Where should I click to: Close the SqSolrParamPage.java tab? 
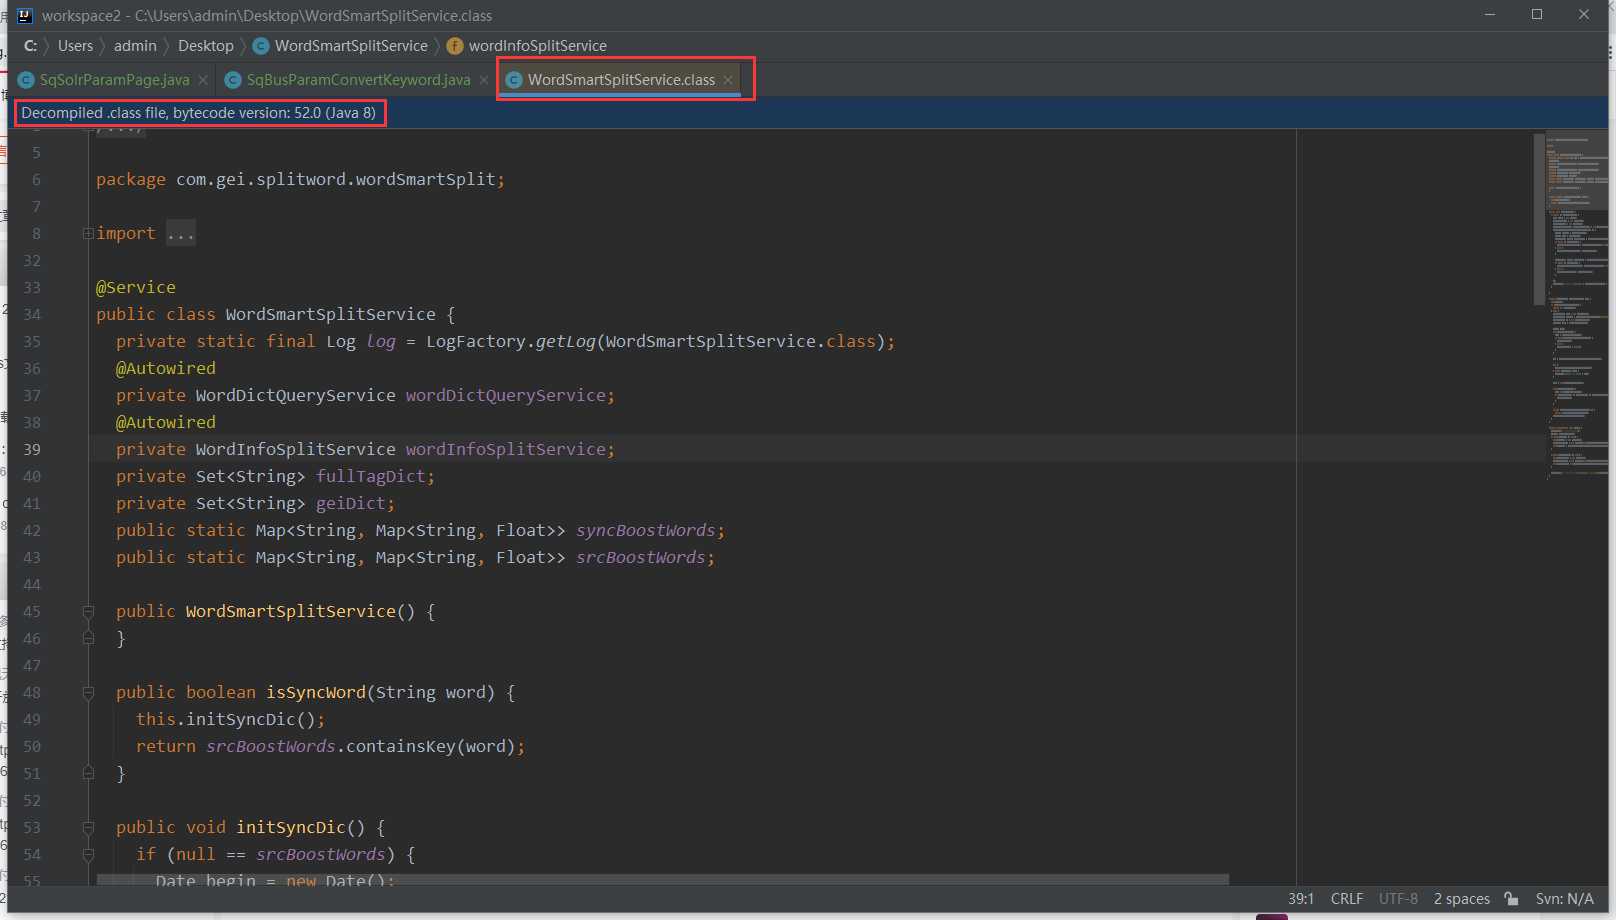point(203,80)
